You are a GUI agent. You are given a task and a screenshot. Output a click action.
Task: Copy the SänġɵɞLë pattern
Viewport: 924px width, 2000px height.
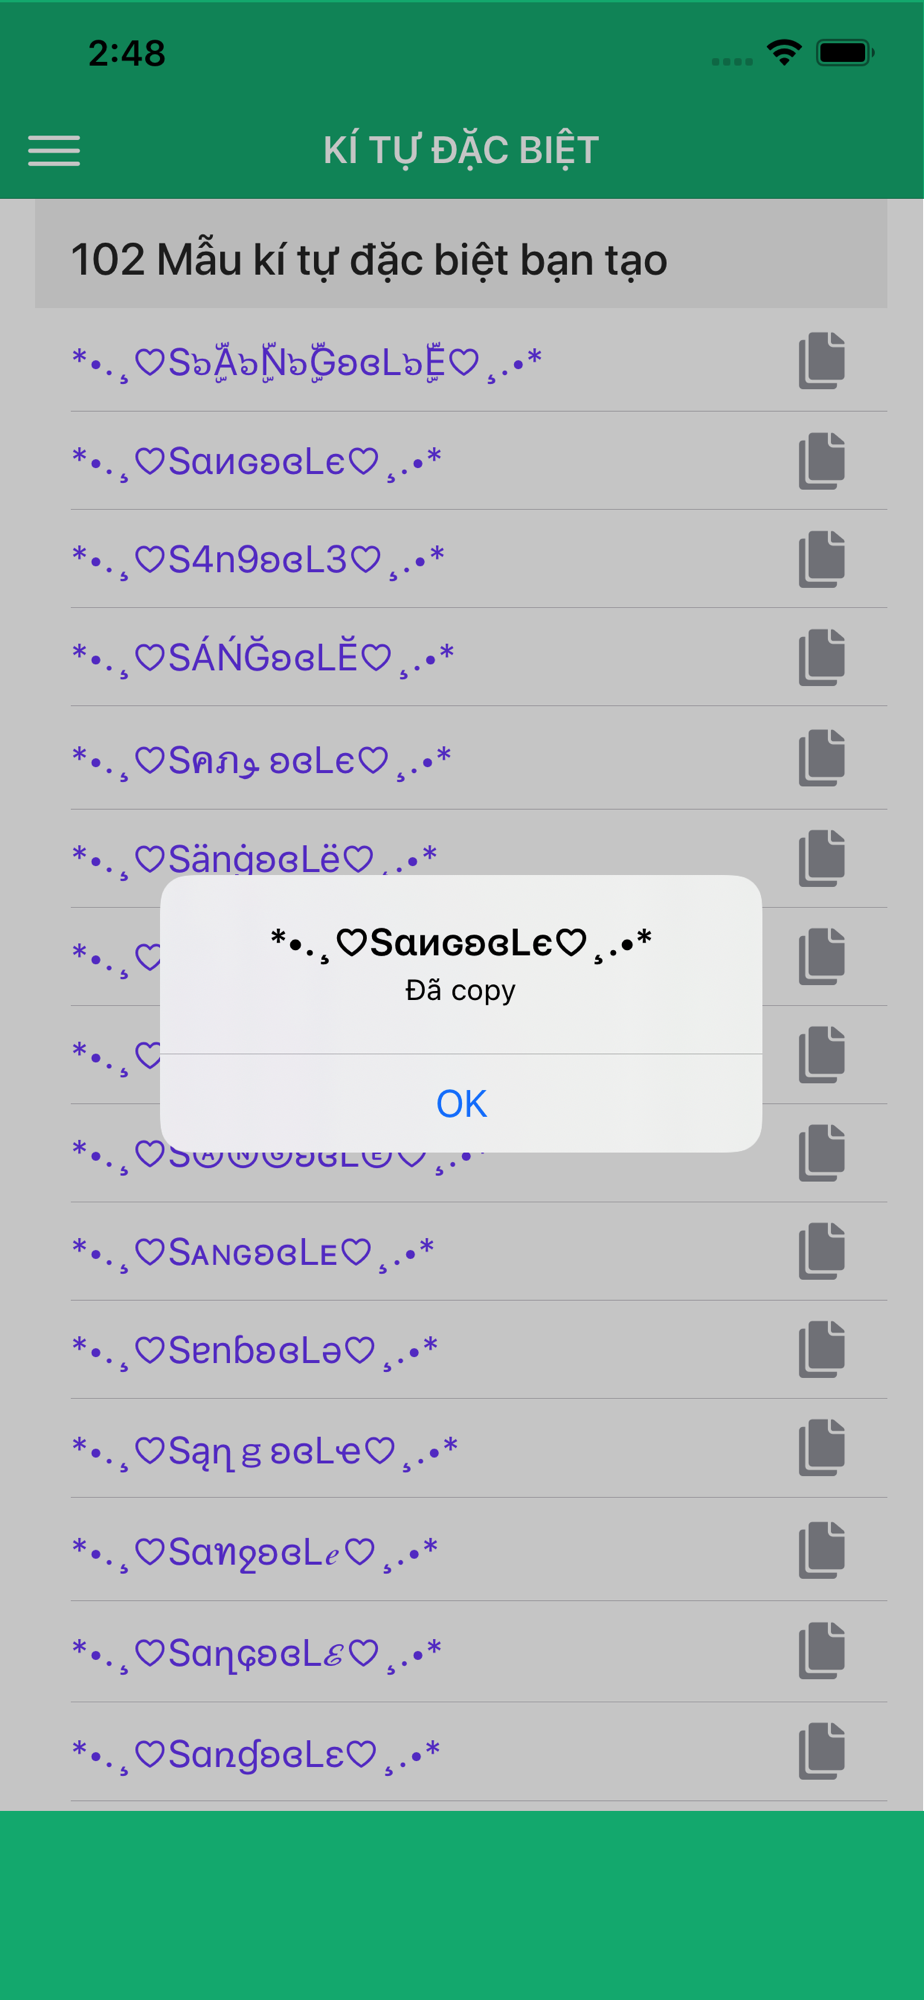(822, 858)
